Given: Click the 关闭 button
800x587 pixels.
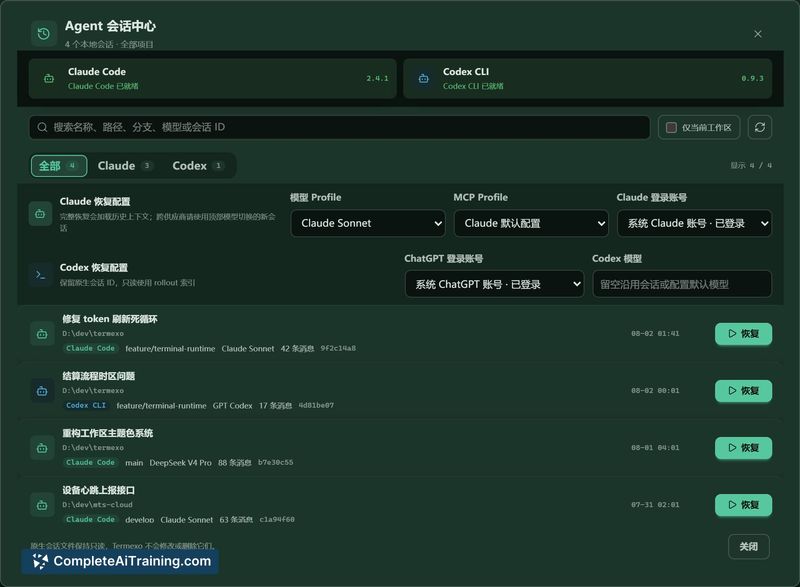Looking at the screenshot, I should click(748, 547).
